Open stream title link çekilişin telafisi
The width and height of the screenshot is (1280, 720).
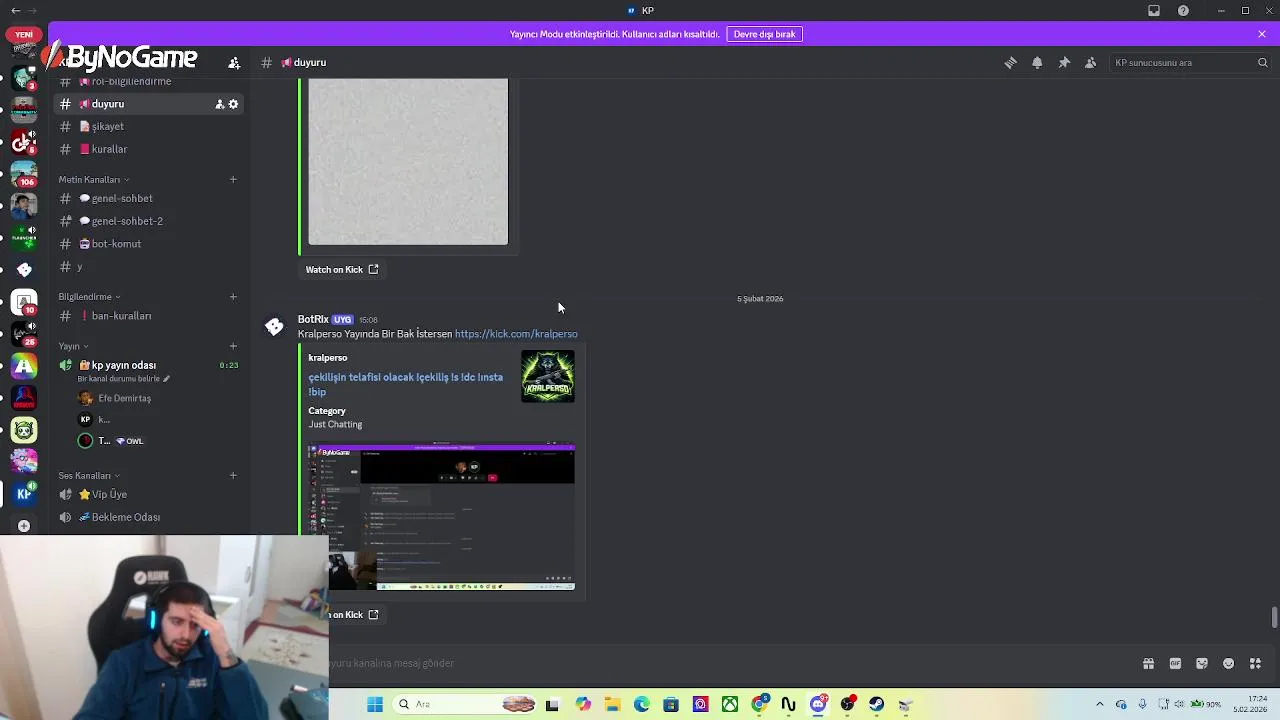pyautogui.click(x=405, y=384)
